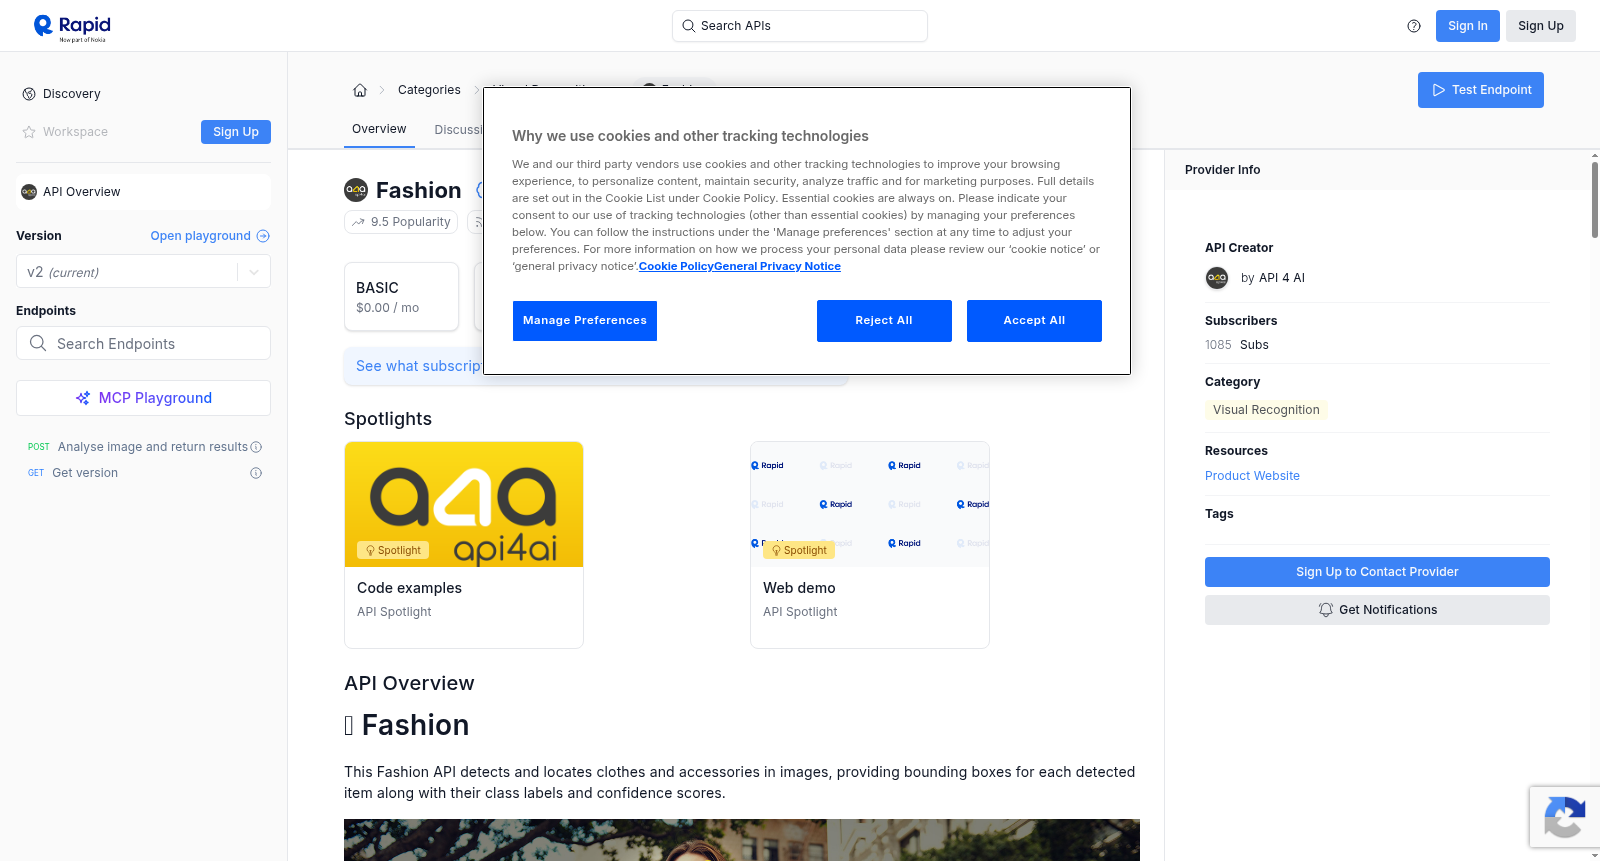This screenshot has height=861, width=1600.
Task: Click the search magnifier in Search Endpoints
Action: [38, 343]
